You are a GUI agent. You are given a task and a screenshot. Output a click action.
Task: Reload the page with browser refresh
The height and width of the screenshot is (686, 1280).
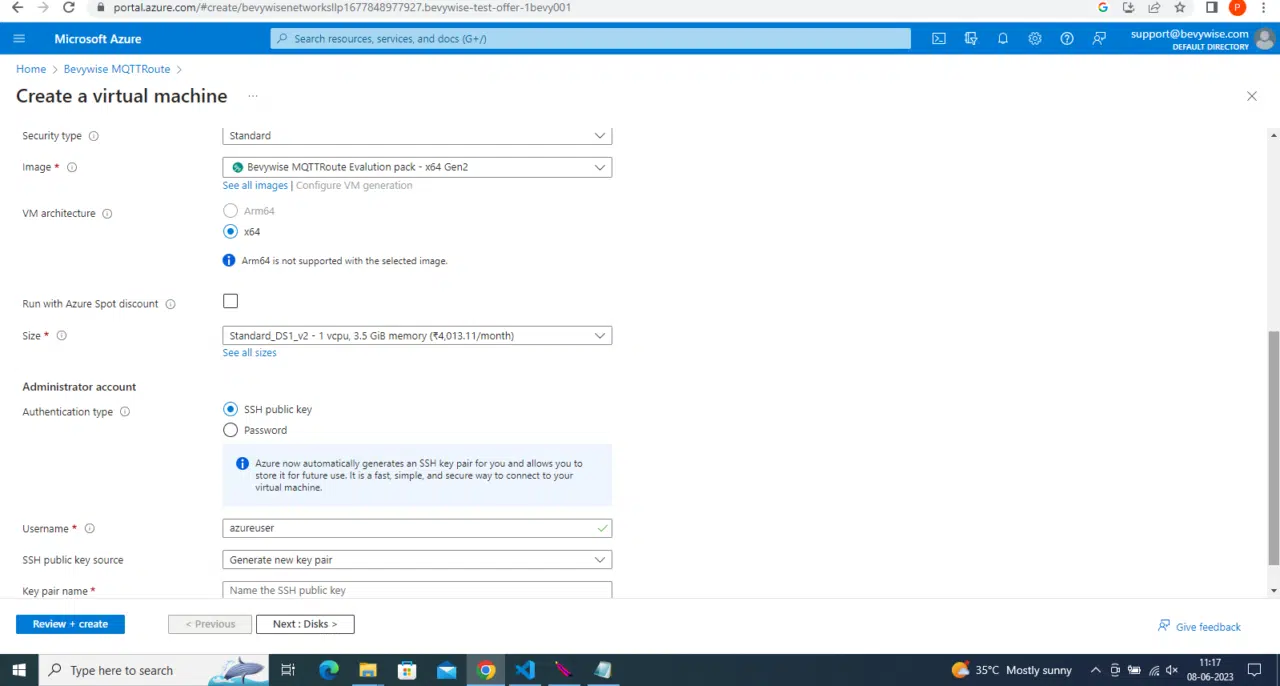pos(68,7)
